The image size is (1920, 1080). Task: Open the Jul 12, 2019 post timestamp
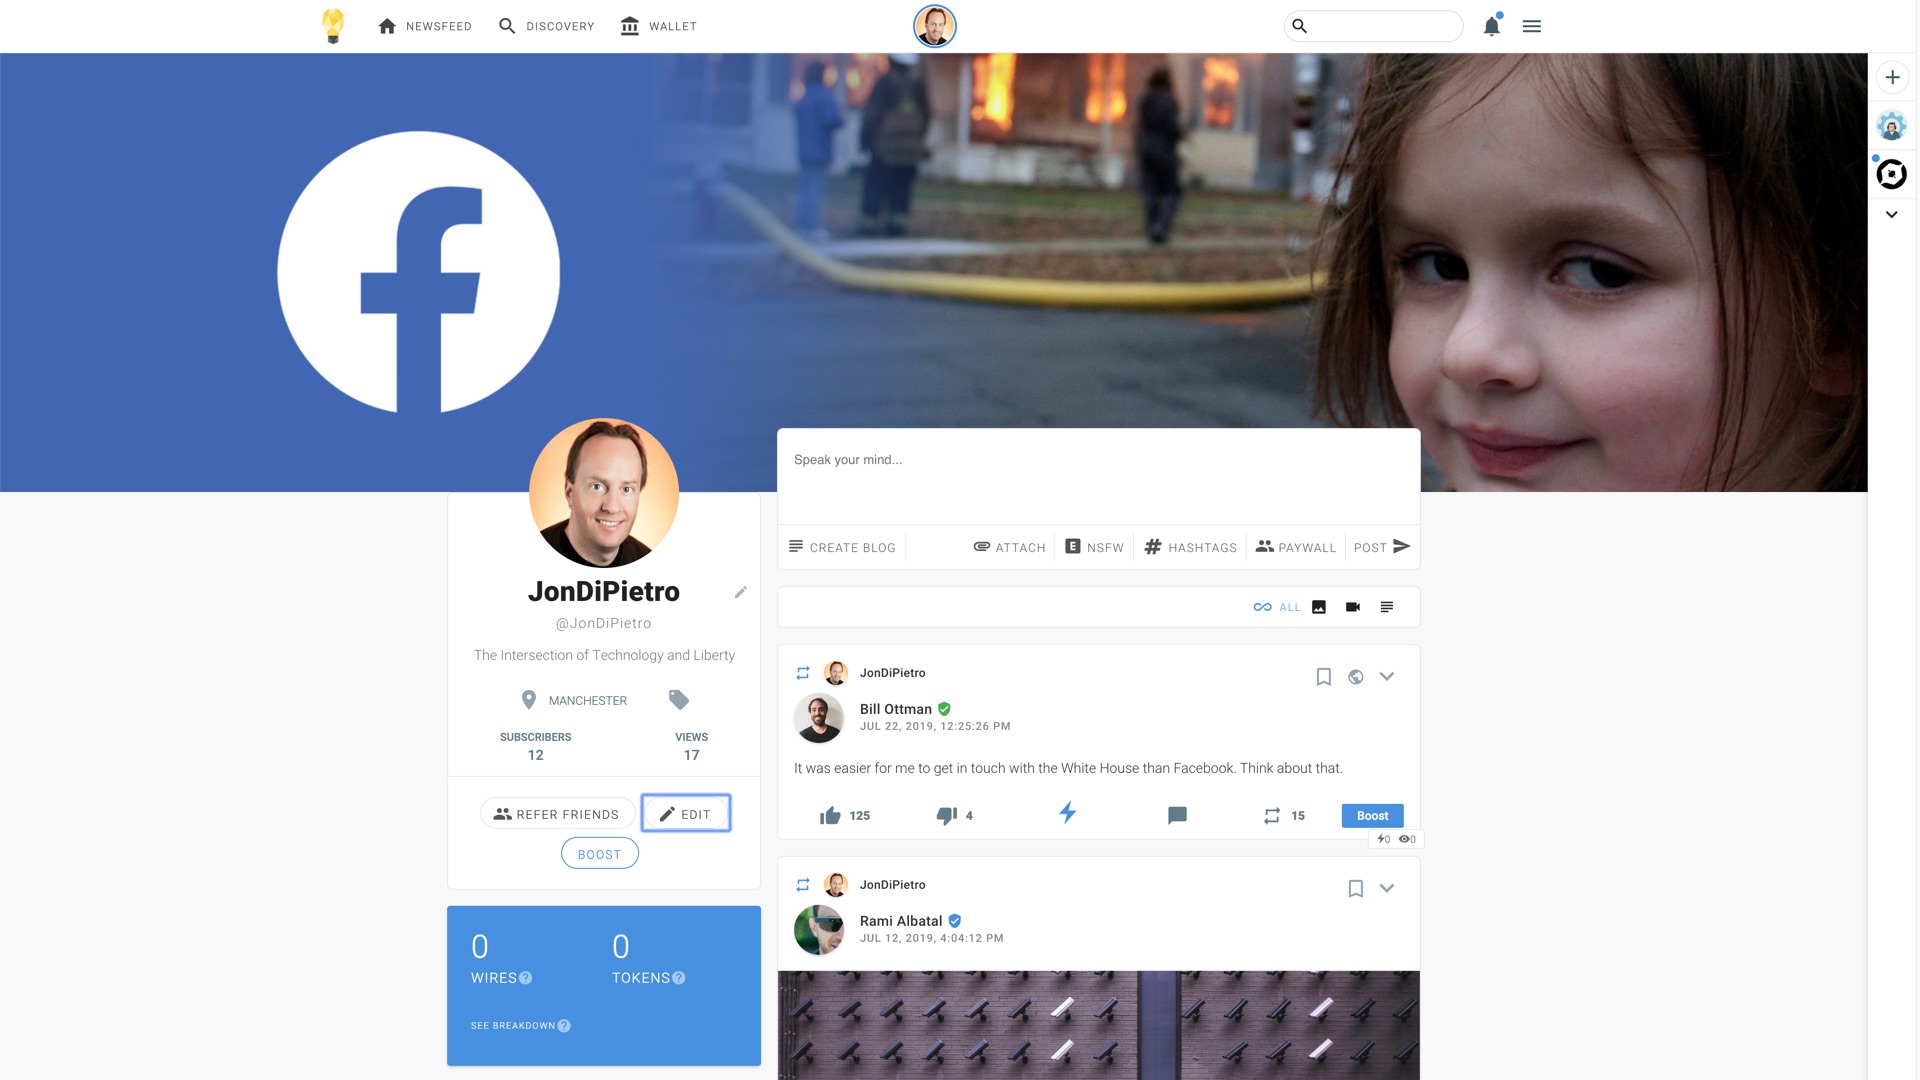click(x=932, y=939)
